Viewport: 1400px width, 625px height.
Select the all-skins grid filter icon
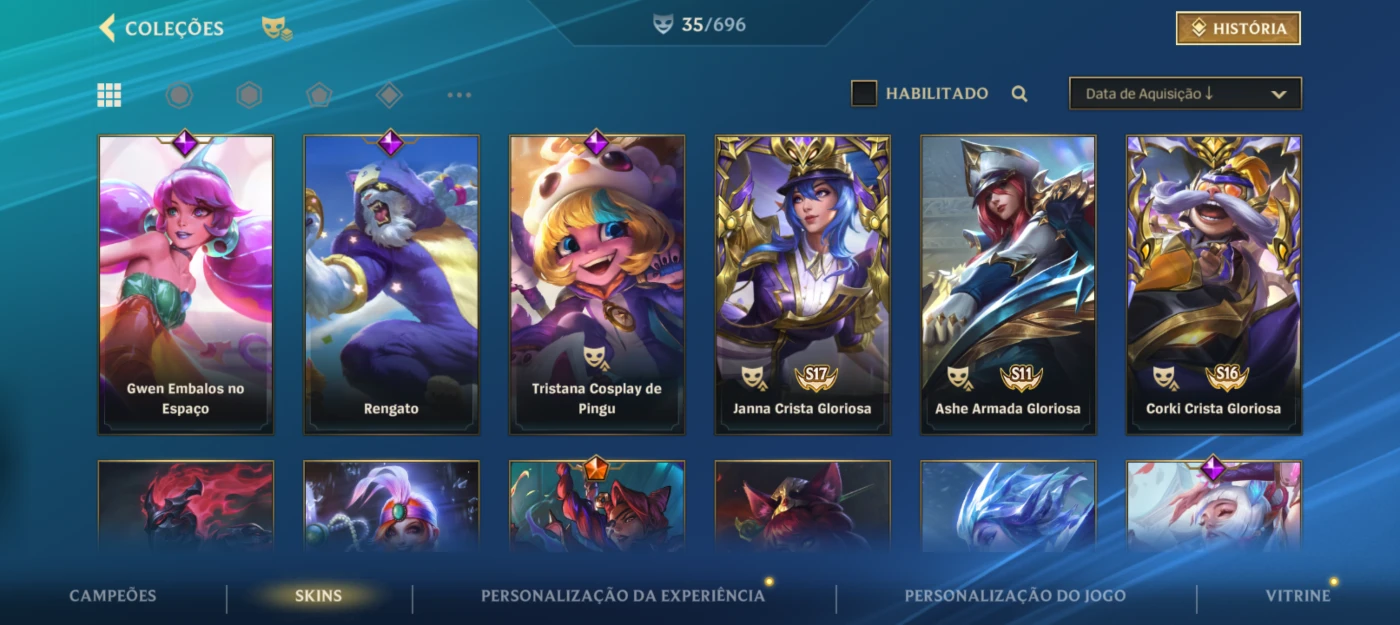point(109,95)
